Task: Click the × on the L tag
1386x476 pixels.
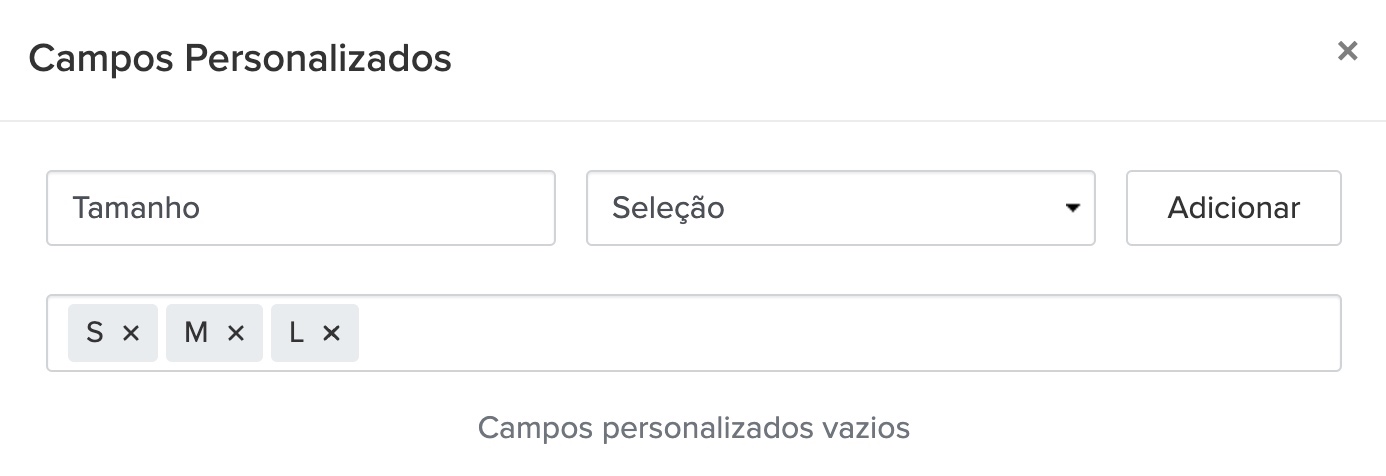Action: (332, 334)
